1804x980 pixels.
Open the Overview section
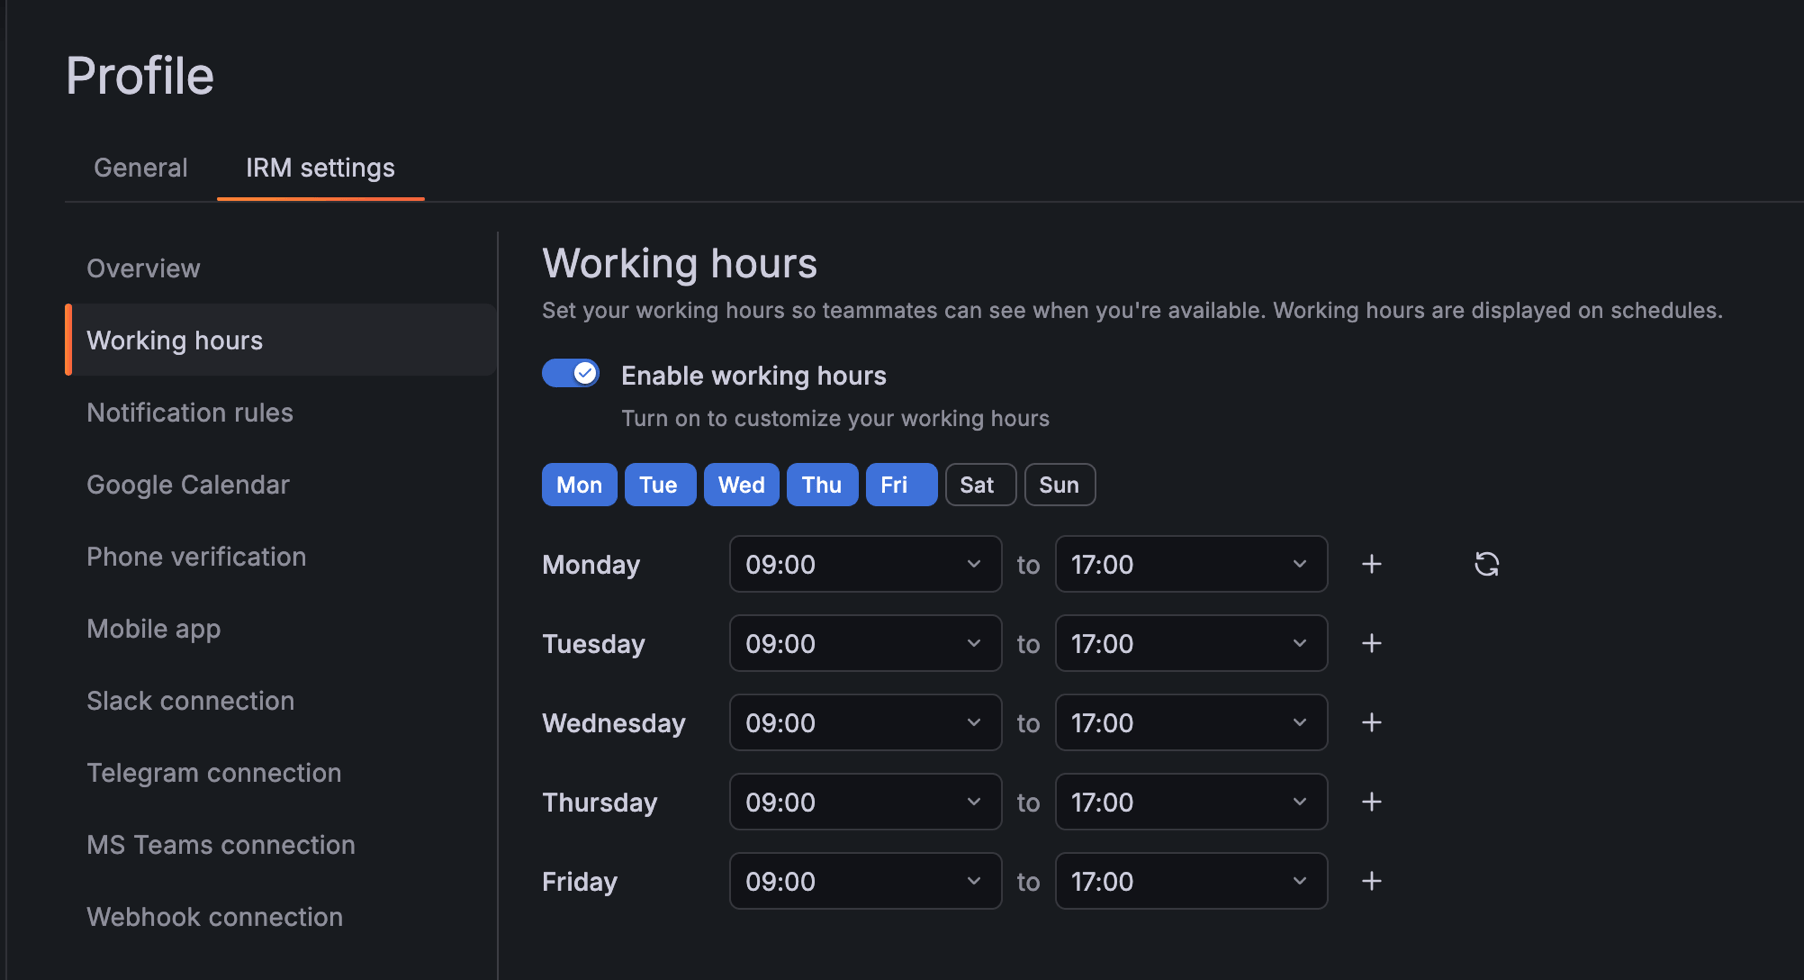click(143, 268)
